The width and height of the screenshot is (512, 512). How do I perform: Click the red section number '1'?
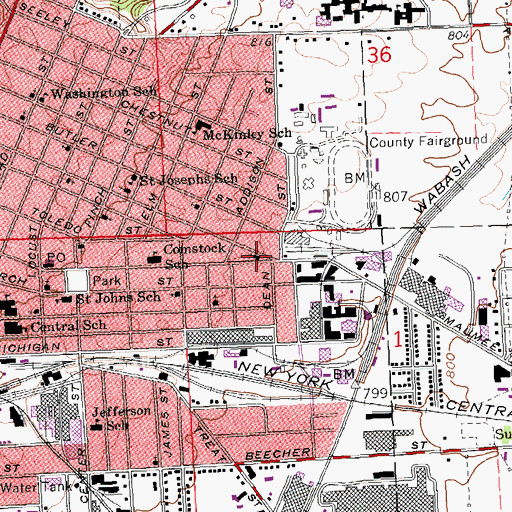(398, 340)
